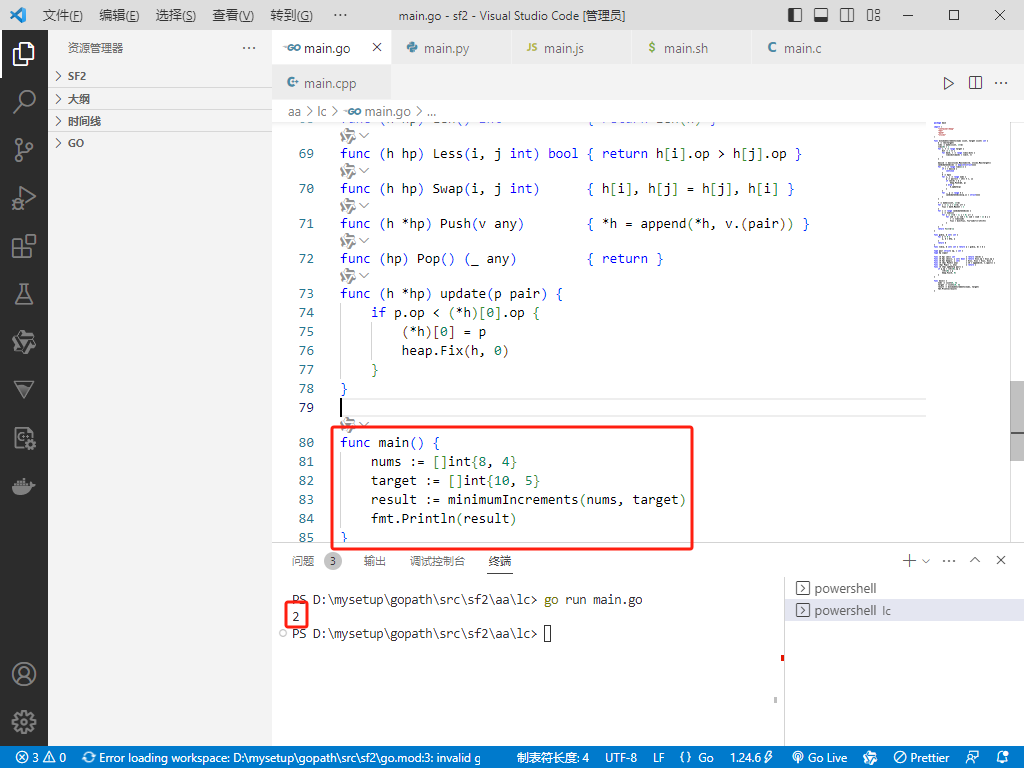Split the editor to the right
1024x768 pixels.
coord(975,83)
